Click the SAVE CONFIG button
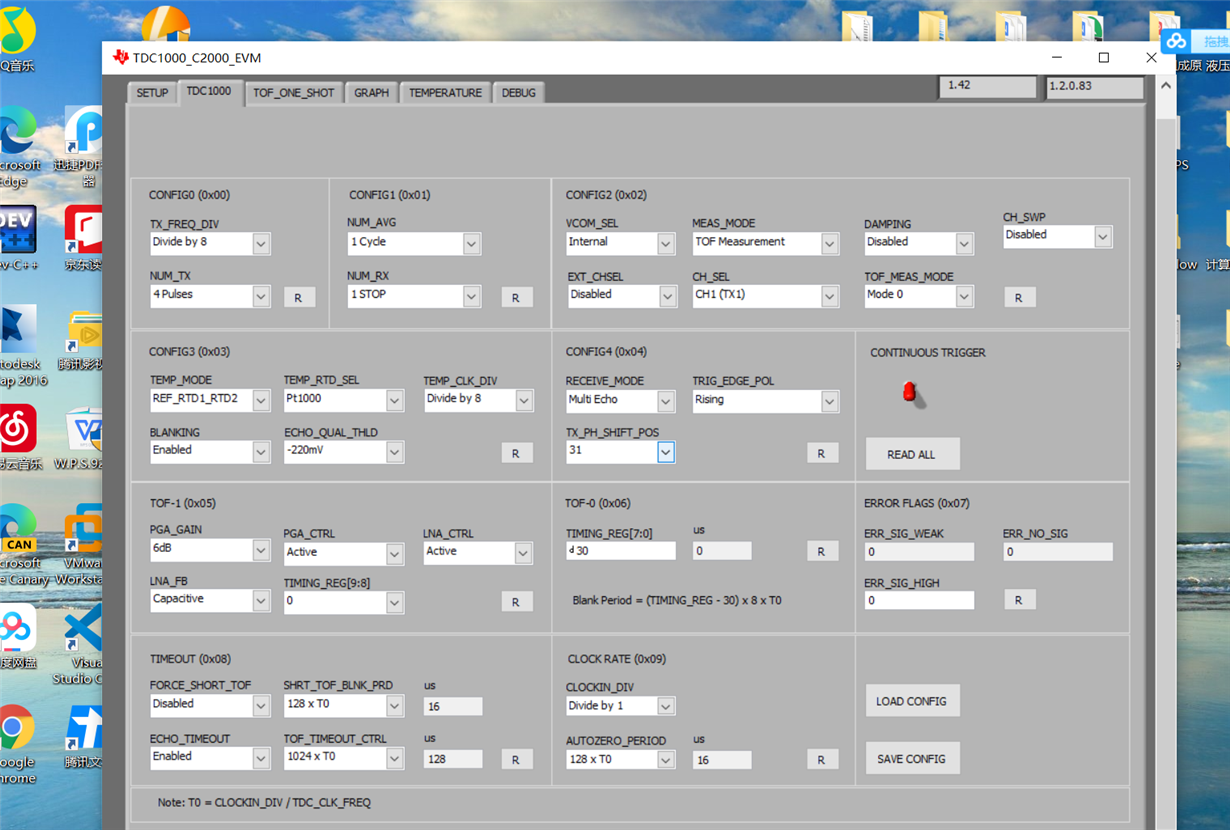The image size is (1230, 830). 912,759
